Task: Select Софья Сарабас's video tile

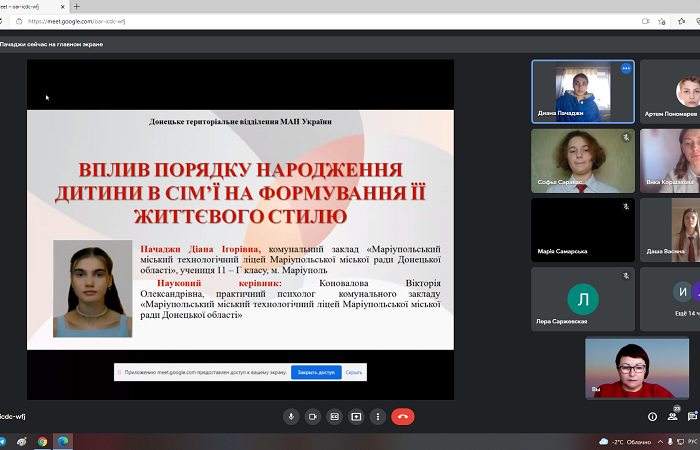Action: click(582, 160)
